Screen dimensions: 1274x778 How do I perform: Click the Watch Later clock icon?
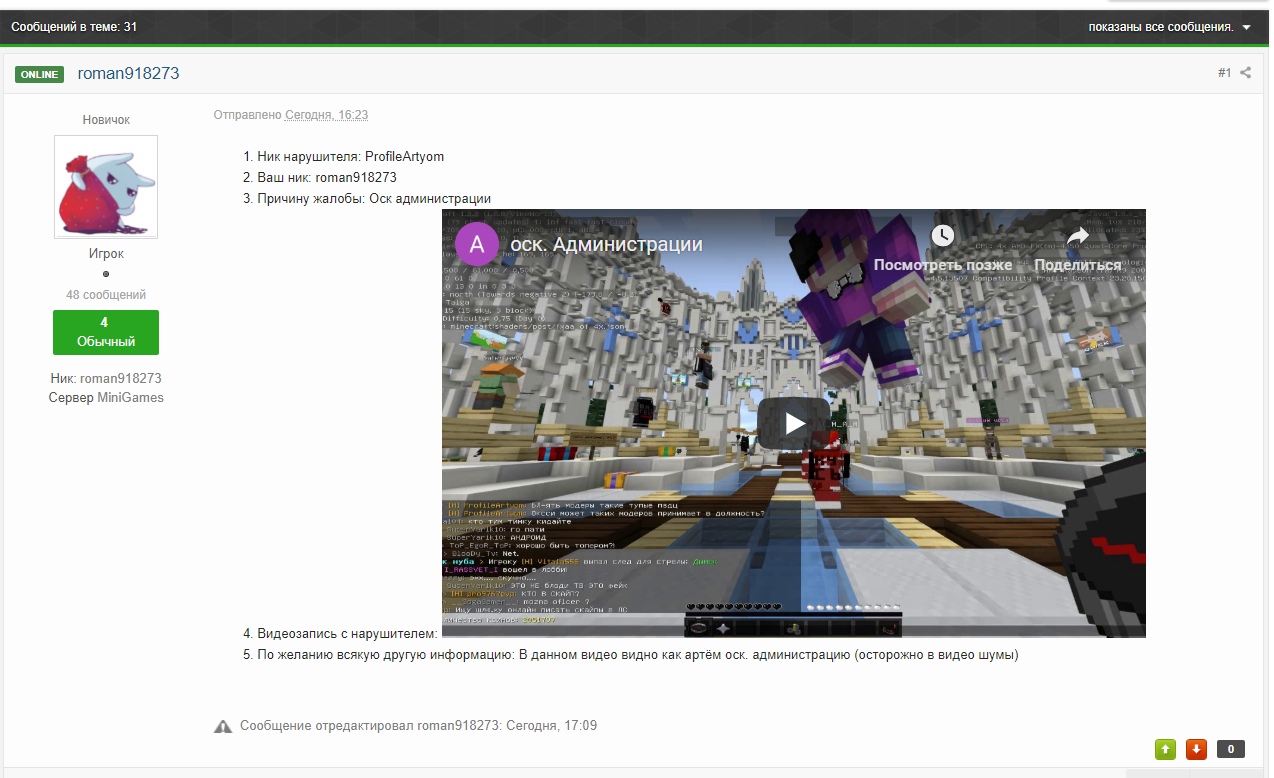point(942,236)
